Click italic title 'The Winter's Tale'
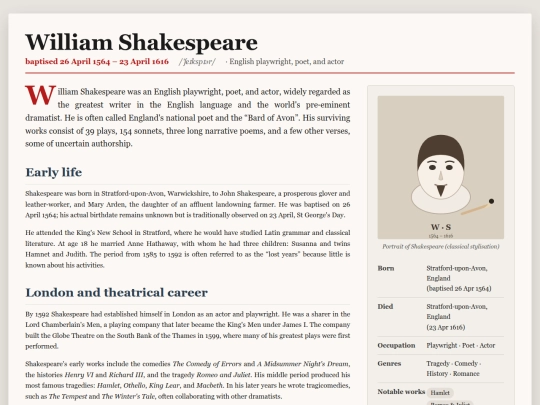The image size is (540, 405). coord(128,396)
